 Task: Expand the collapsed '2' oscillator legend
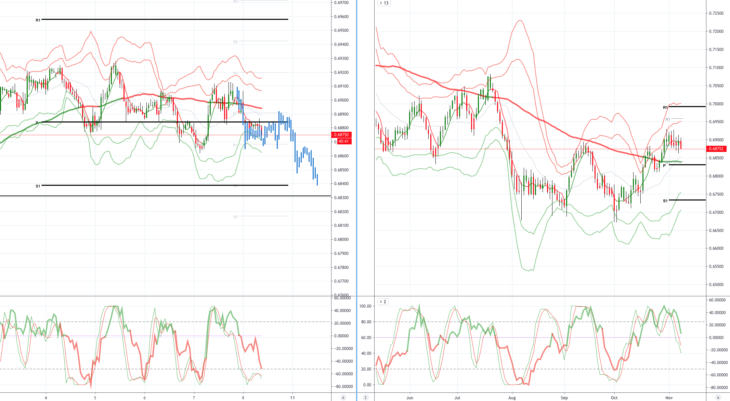pyautogui.click(x=382, y=302)
